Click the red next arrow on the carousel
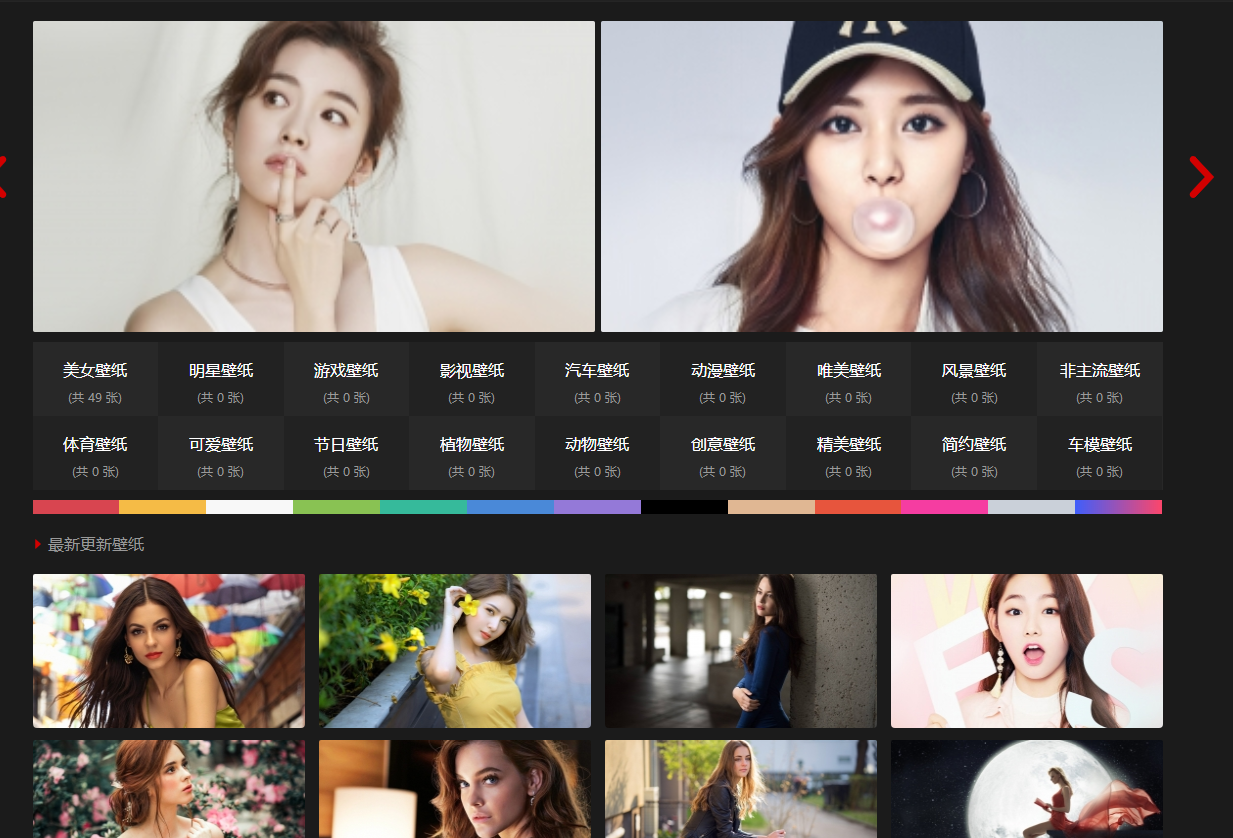 [1200, 177]
